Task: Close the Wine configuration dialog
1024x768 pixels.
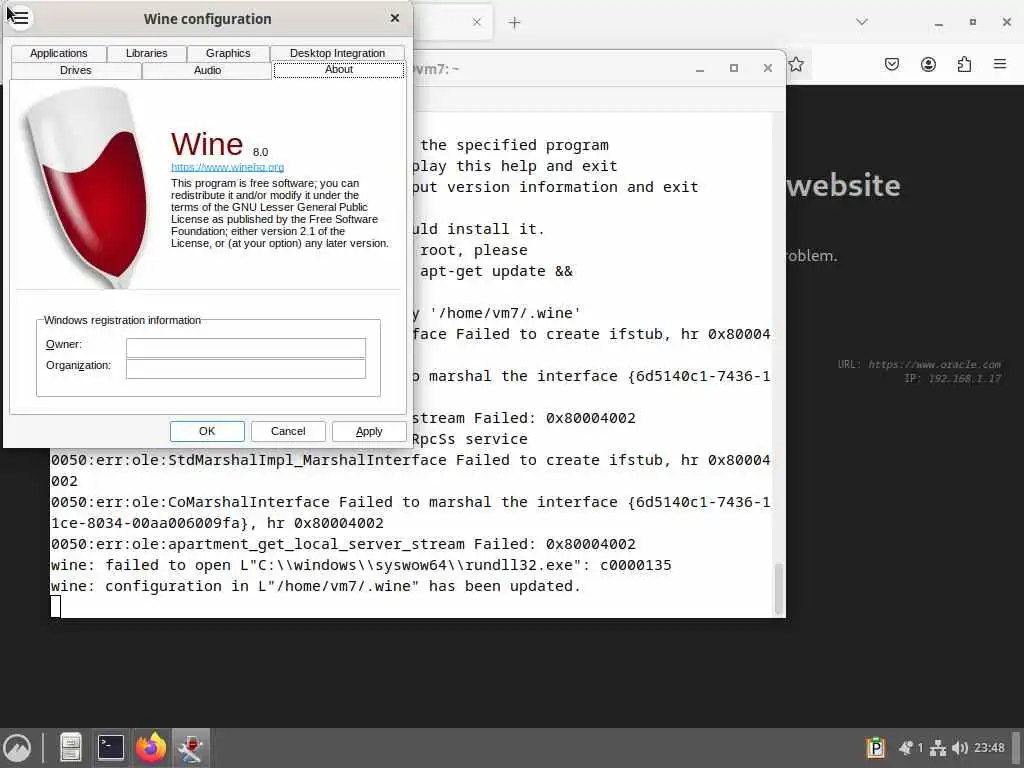Action: pos(394,18)
